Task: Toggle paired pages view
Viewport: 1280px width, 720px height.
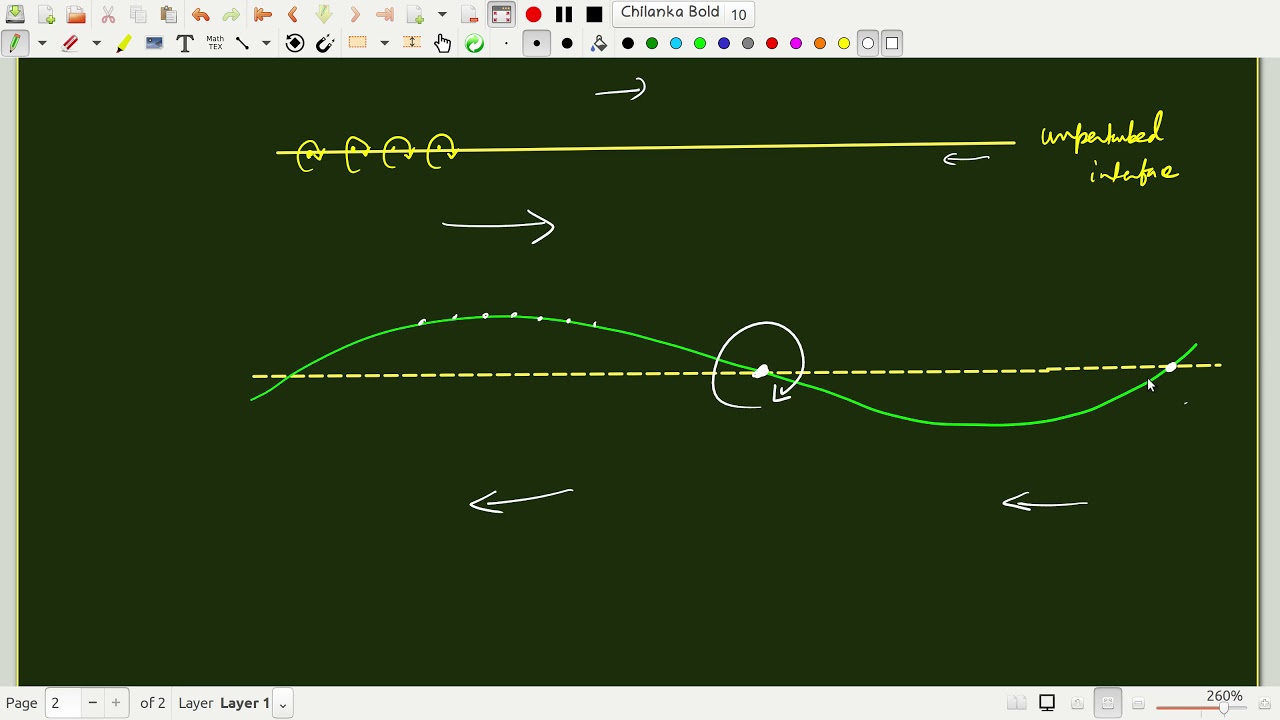Action: point(1016,703)
